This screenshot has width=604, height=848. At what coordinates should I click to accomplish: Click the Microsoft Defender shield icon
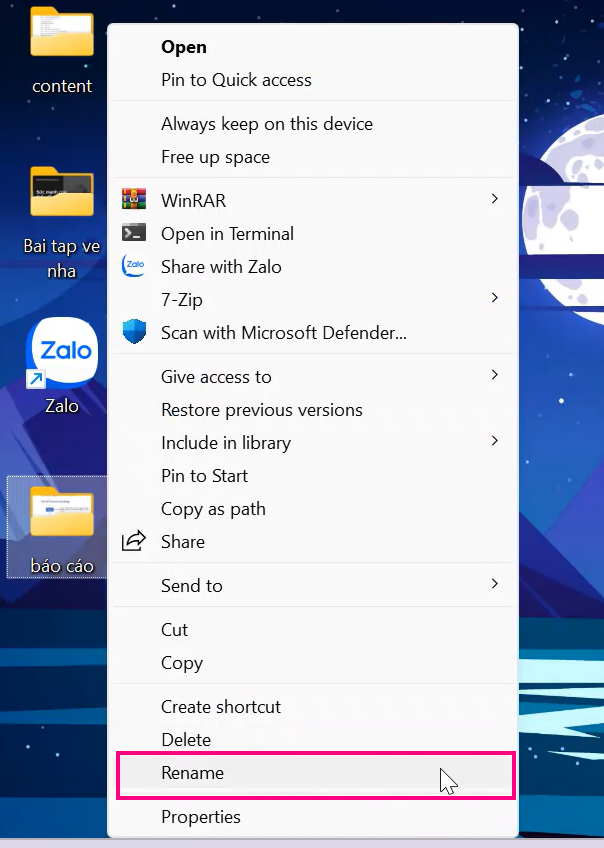[x=134, y=332]
